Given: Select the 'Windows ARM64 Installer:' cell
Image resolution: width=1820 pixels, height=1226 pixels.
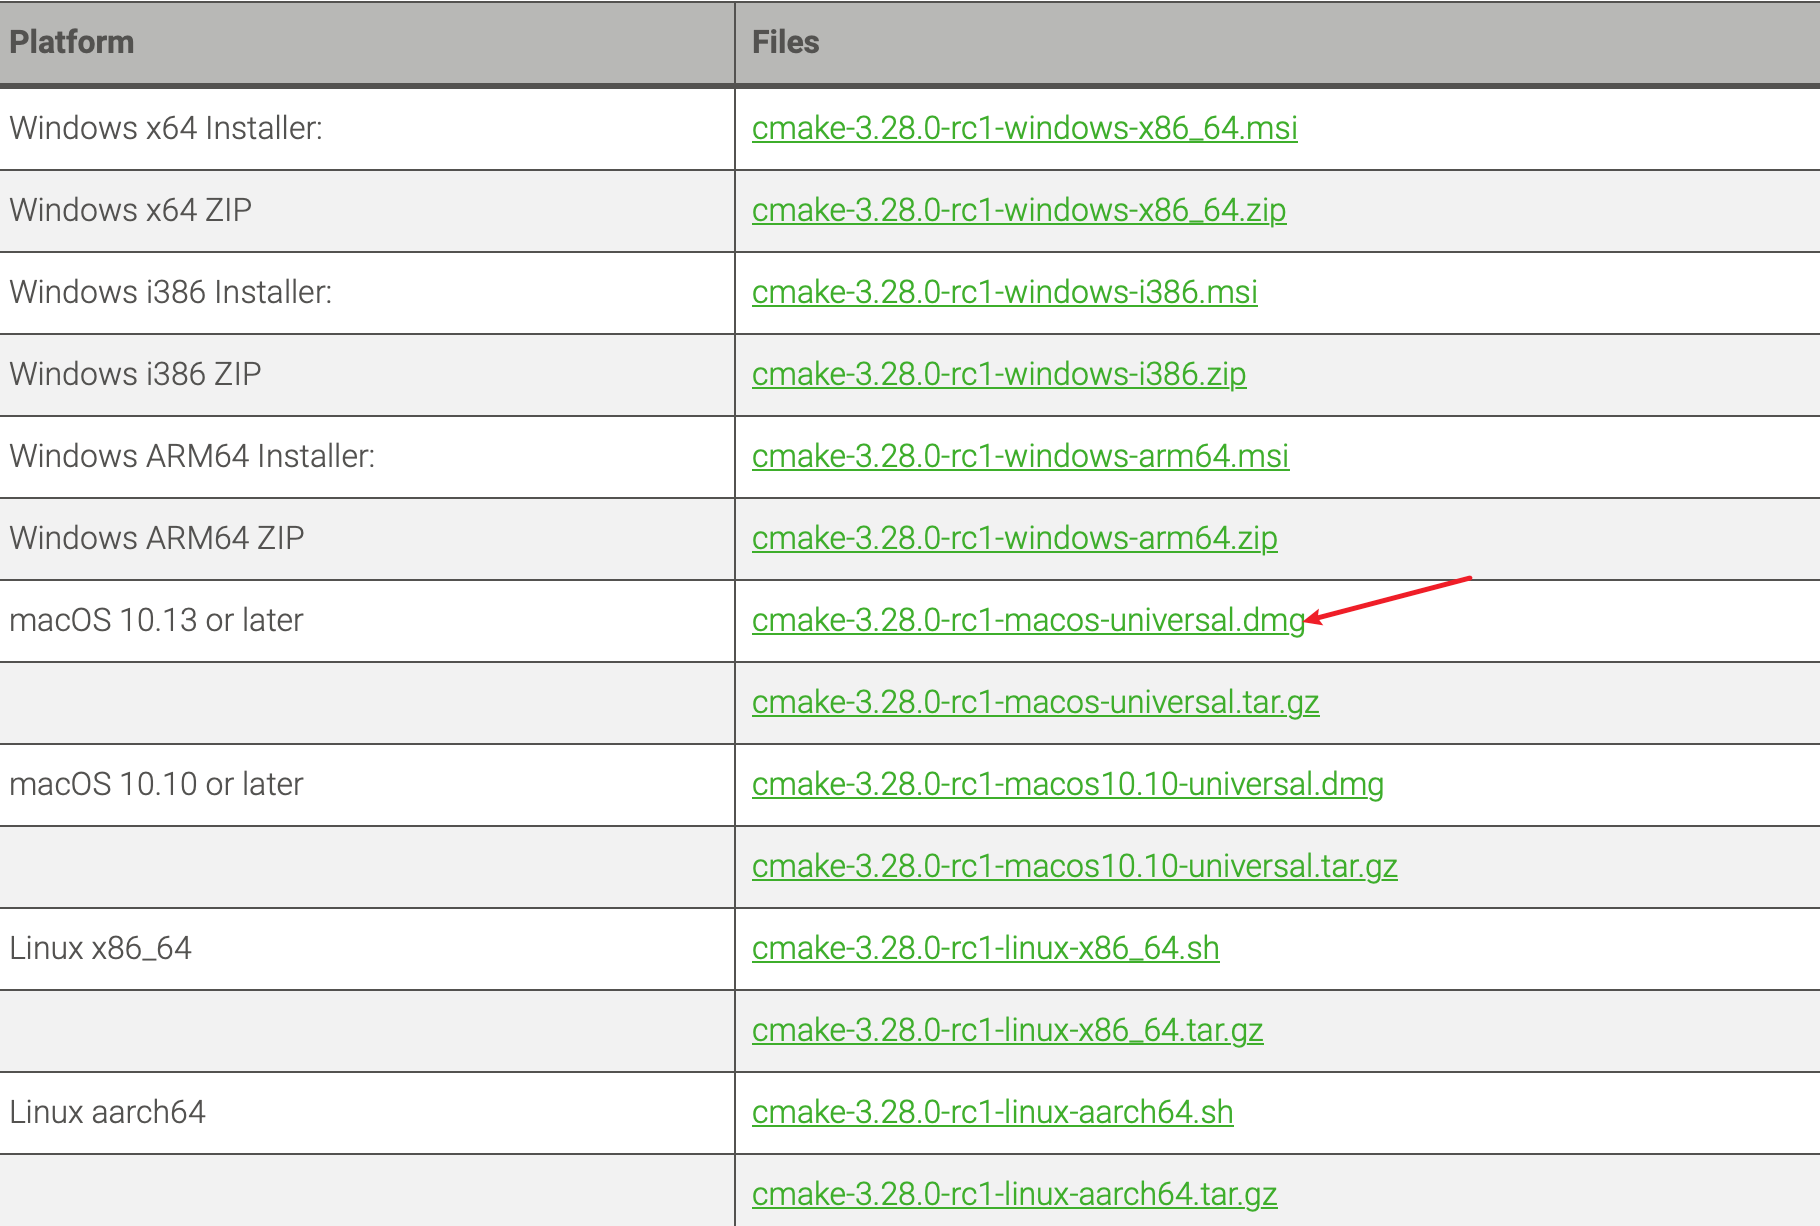Looking at the screenshot, I should point(367,456).
